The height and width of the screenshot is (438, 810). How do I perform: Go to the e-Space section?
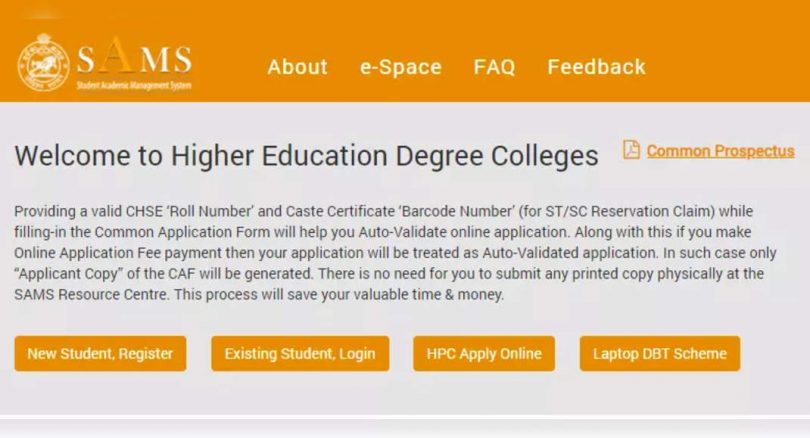pos(400,67)
